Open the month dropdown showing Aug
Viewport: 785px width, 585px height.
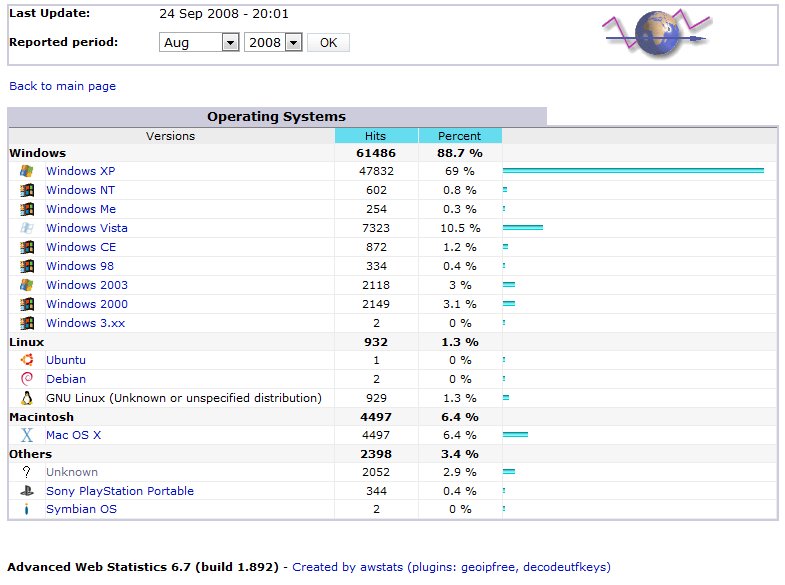[199, 43]
